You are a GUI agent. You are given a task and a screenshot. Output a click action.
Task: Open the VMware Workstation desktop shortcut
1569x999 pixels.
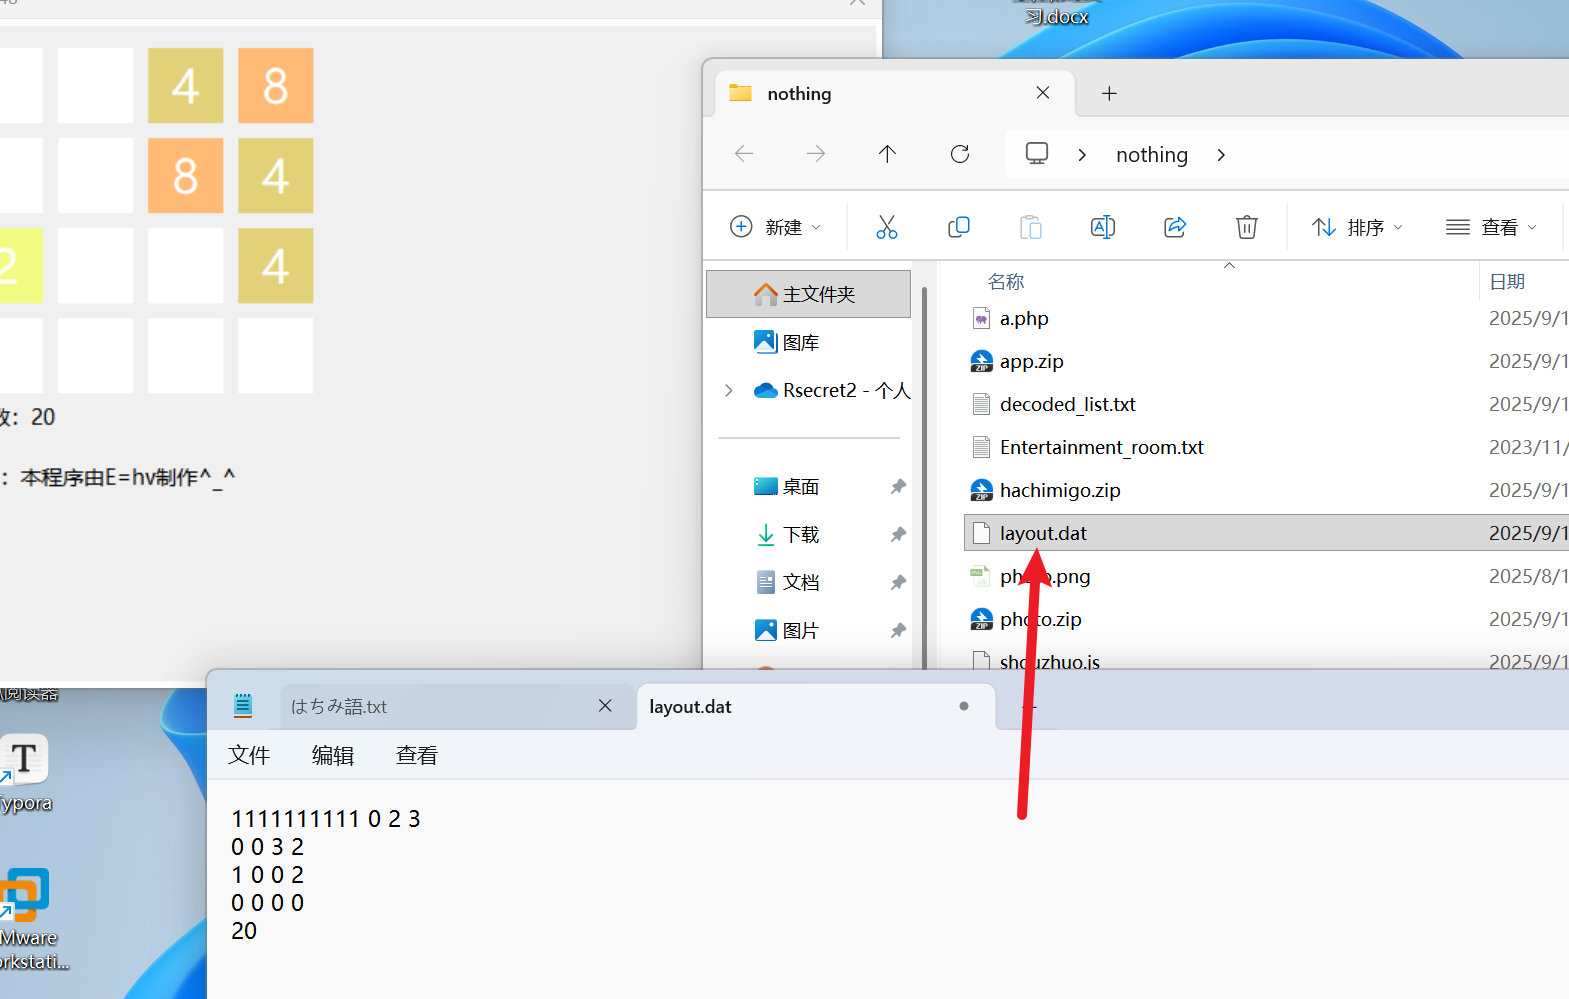click(x=28, y=920)
